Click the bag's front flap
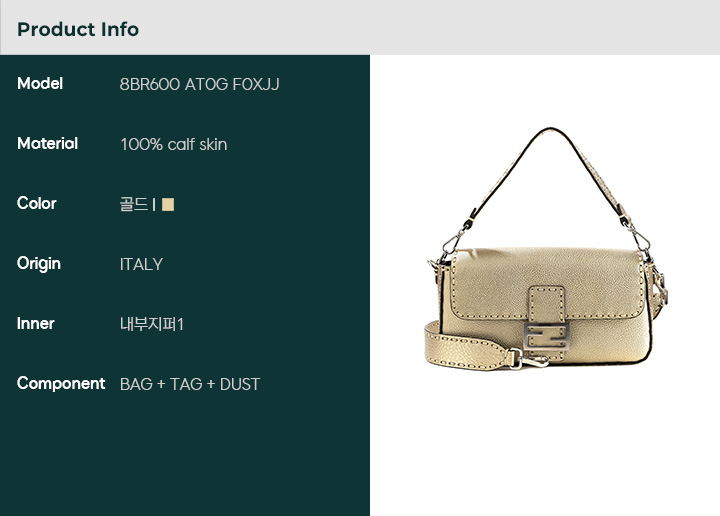The height and width of the screenshot is (516, 720). [x=546, y=284]
